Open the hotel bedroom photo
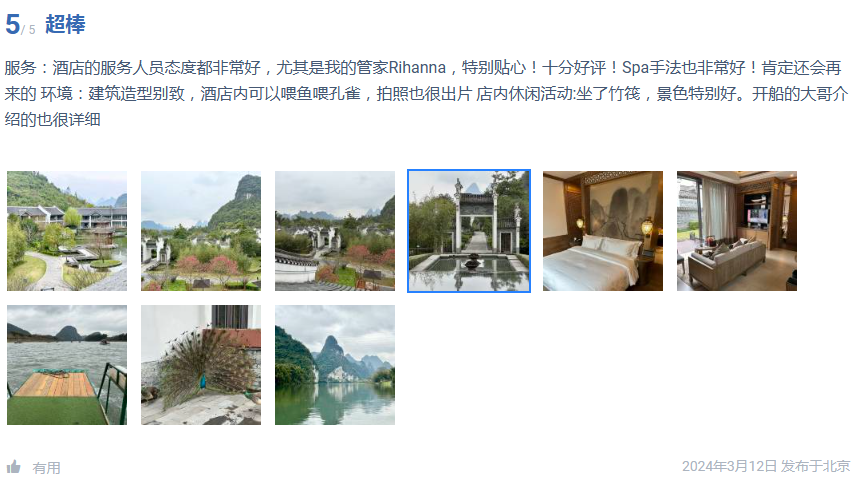 point(603,231)
